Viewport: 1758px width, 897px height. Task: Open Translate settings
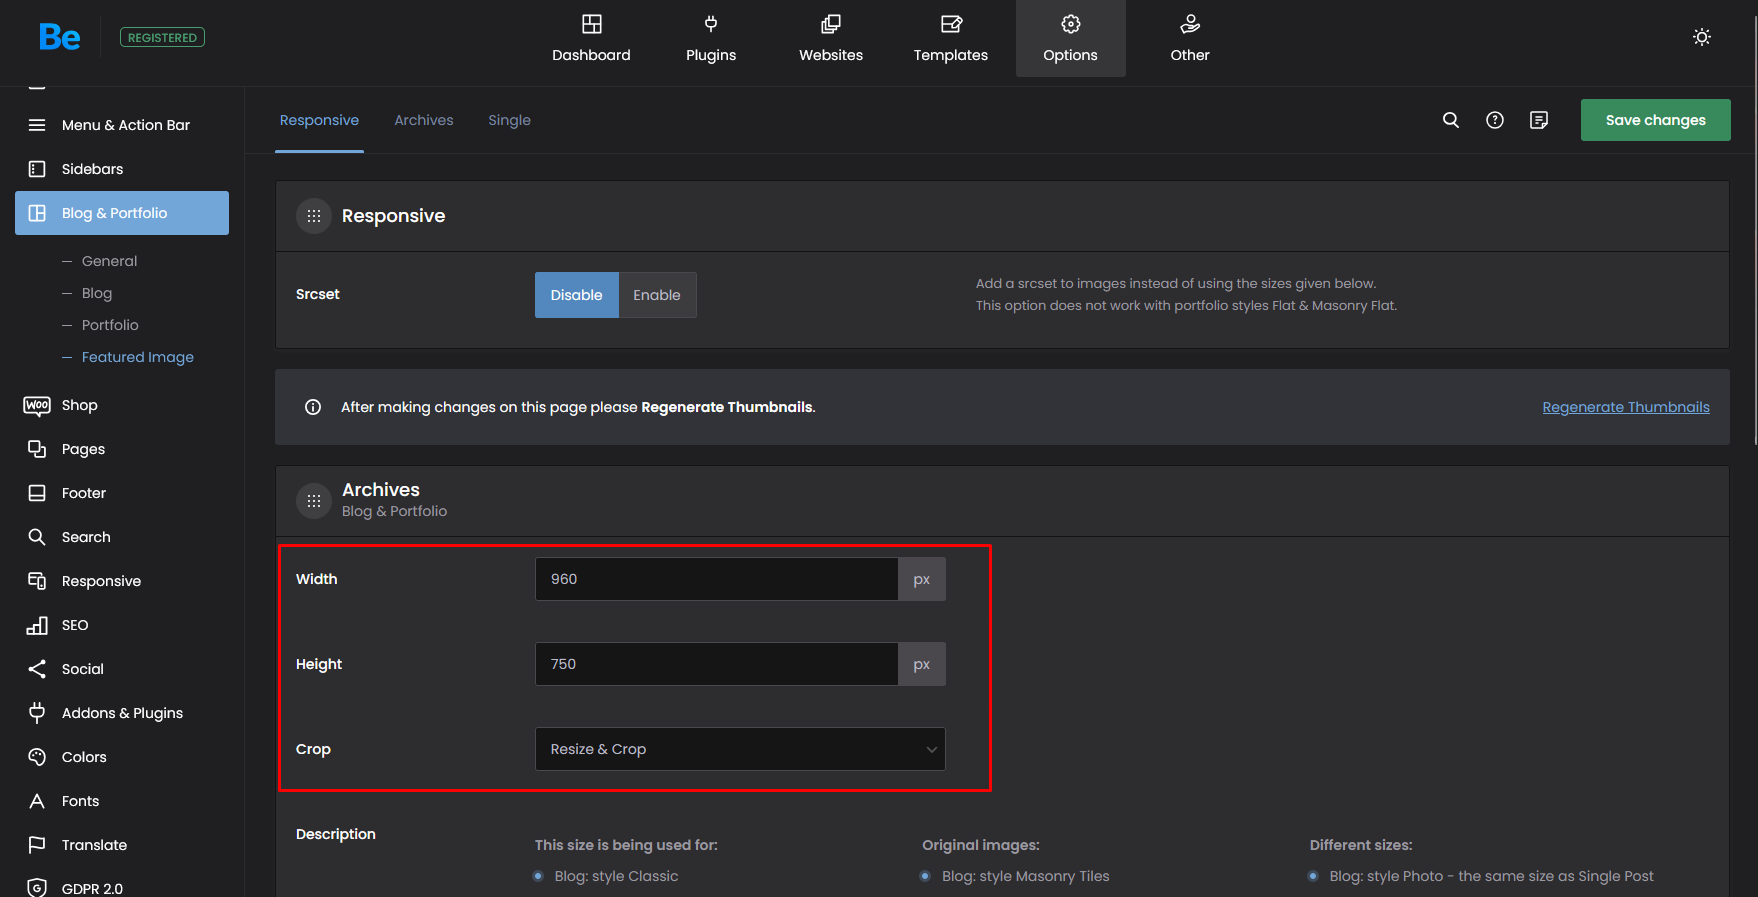(94, 845)
